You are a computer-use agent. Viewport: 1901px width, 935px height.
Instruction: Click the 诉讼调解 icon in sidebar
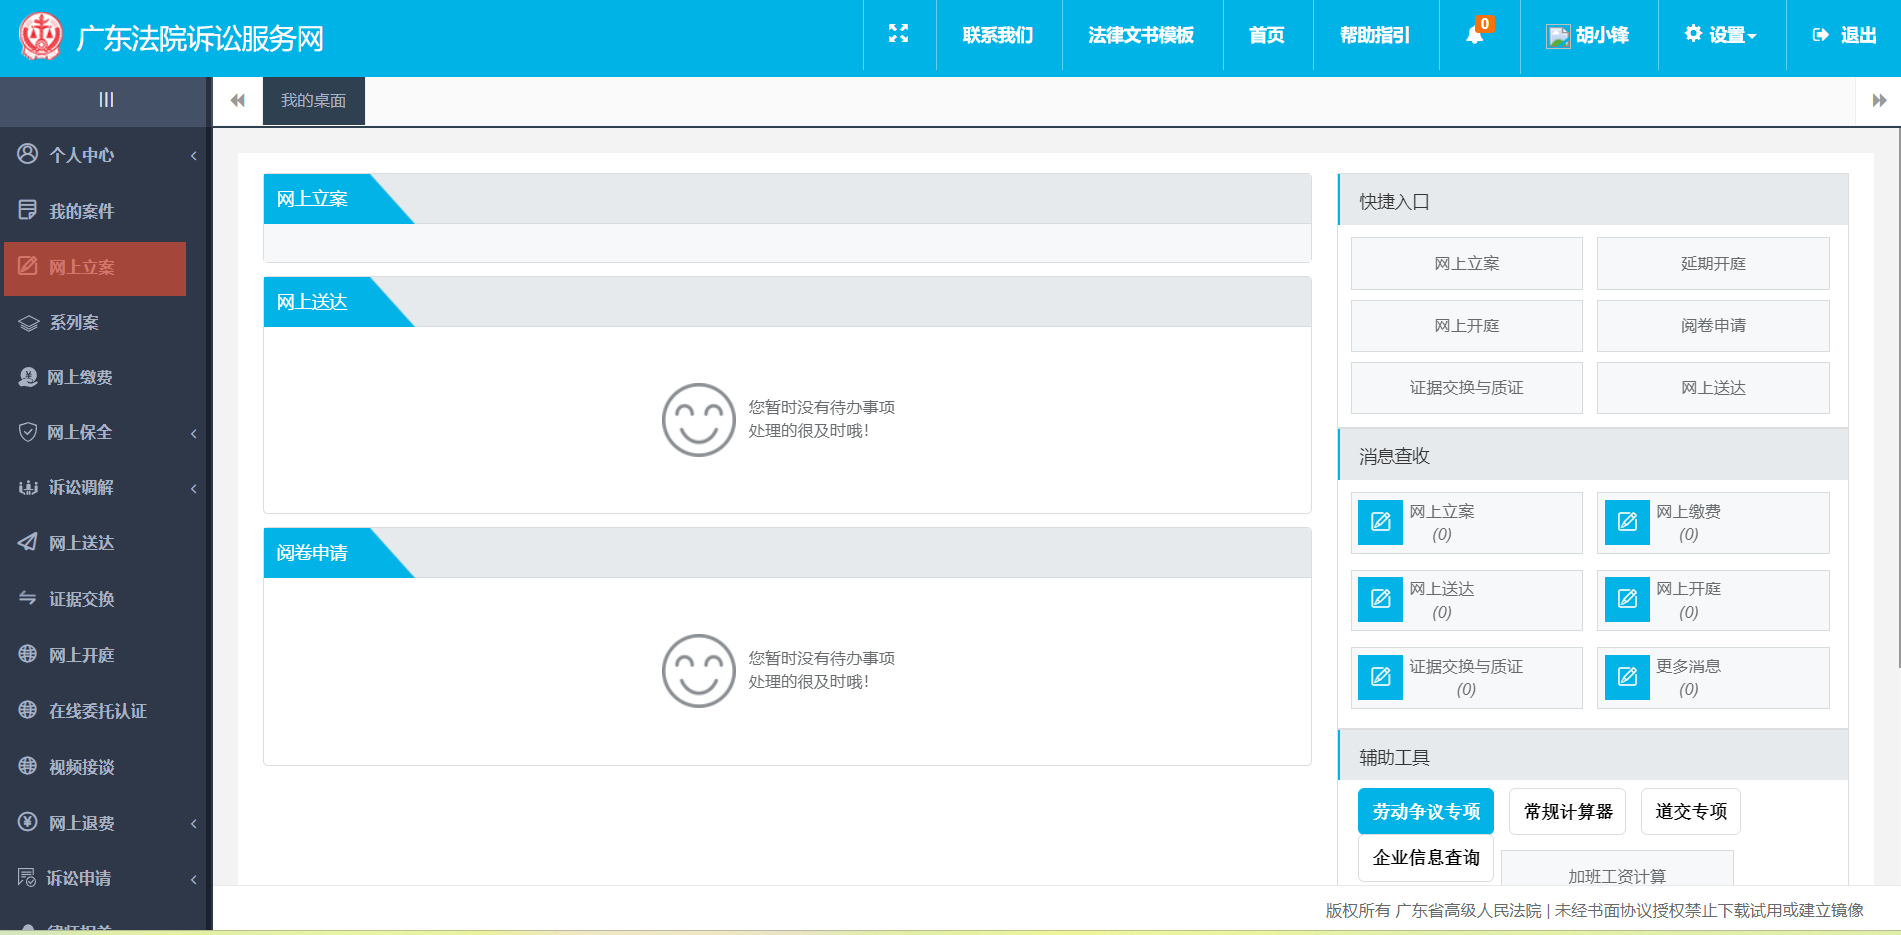tap(28, 487)
